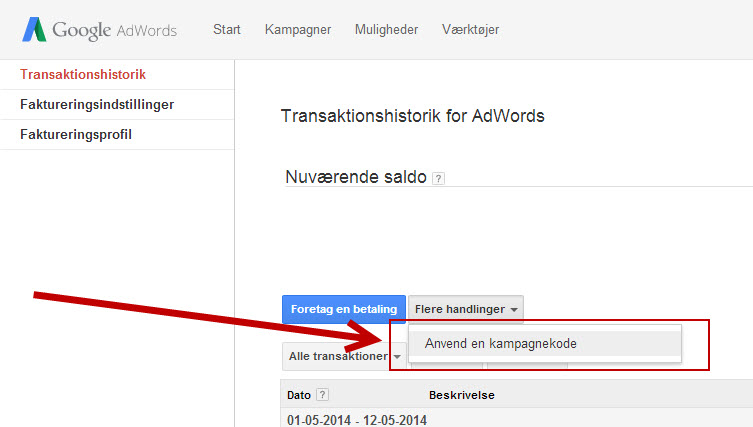Screen dimensions: 753x427
Task: Open the Alle transaktioner filter dropdown
Action: [344, 356]
